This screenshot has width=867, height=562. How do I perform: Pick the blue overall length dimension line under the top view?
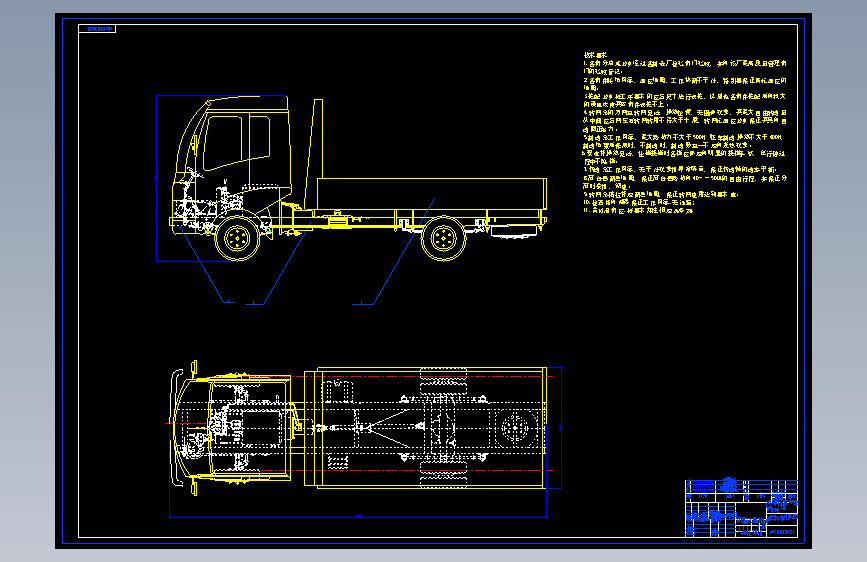coord(358,517)
